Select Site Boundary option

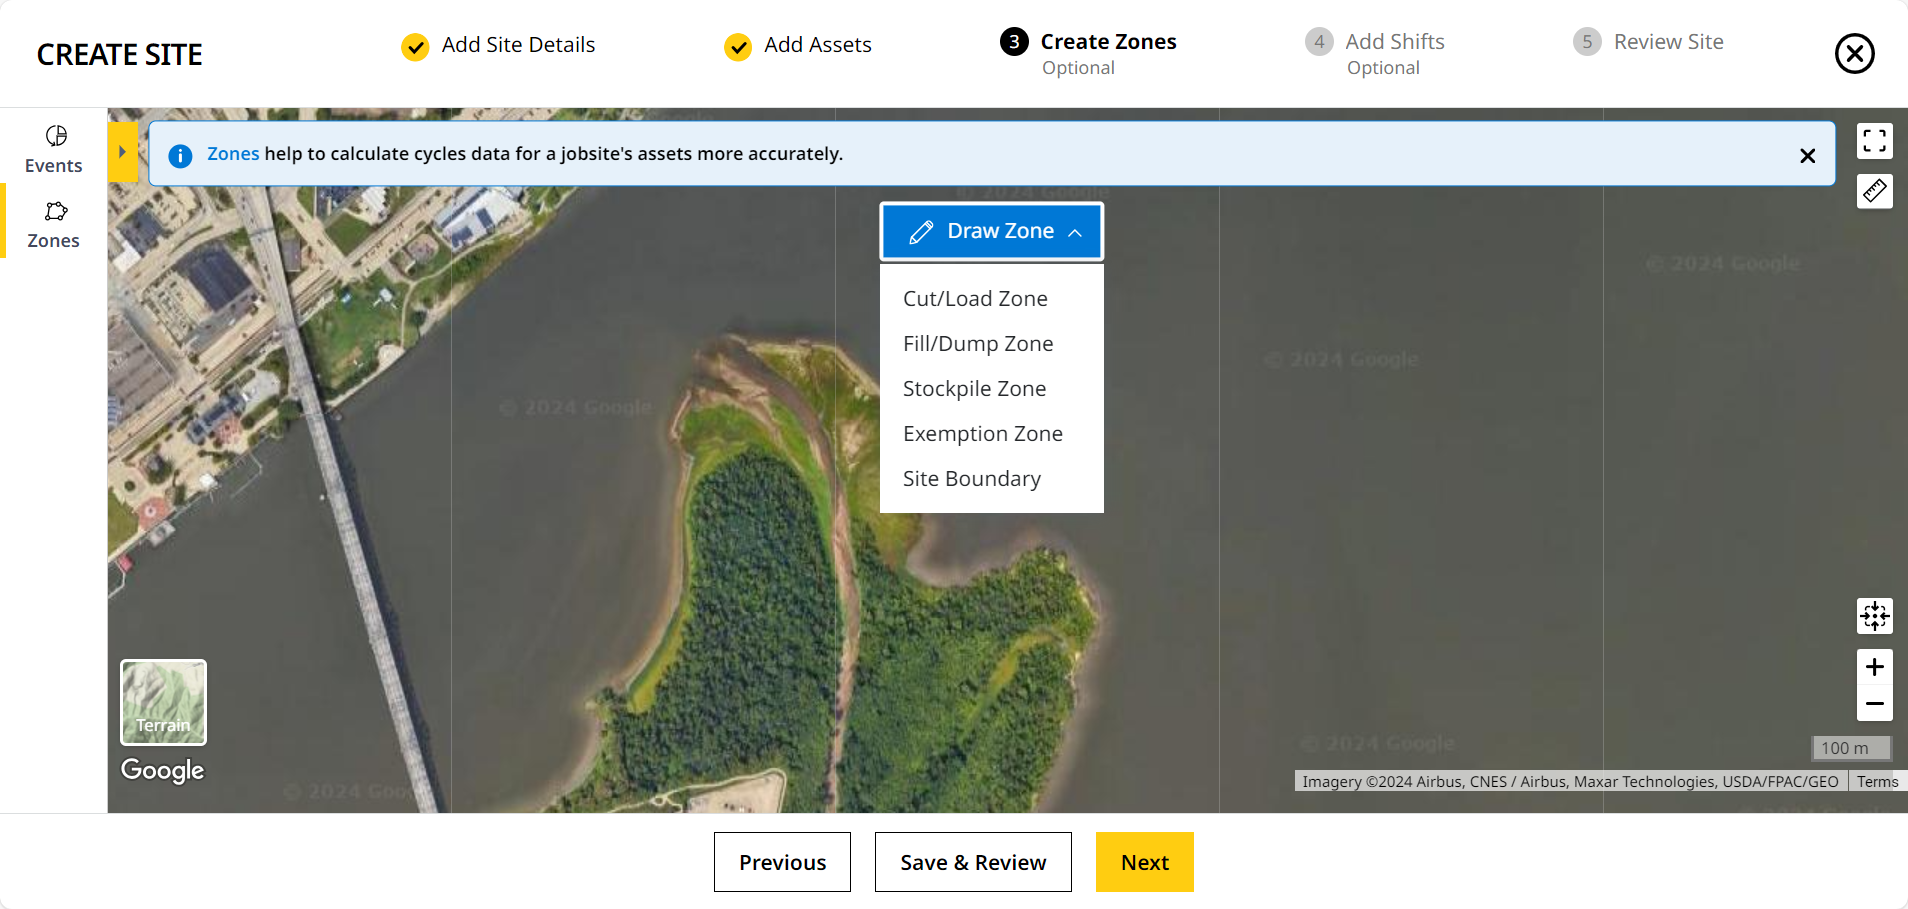click(971, 479)
